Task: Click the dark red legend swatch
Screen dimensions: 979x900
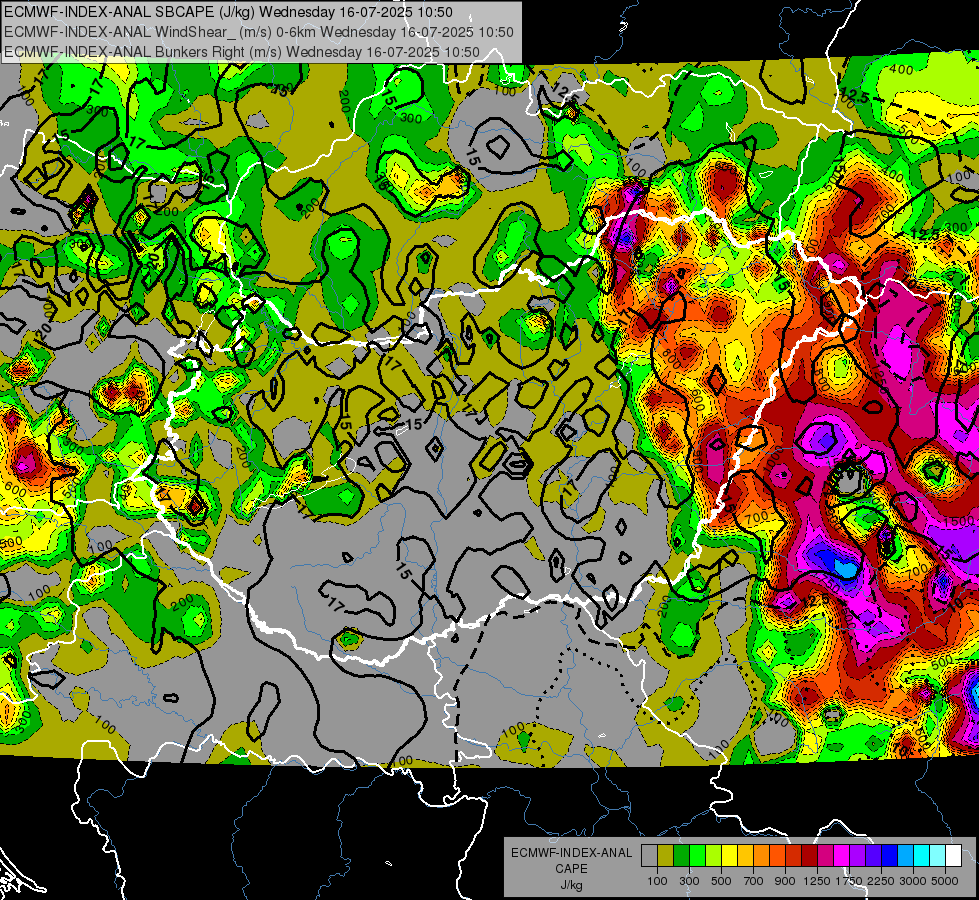Action: click(x=809, y=856)
